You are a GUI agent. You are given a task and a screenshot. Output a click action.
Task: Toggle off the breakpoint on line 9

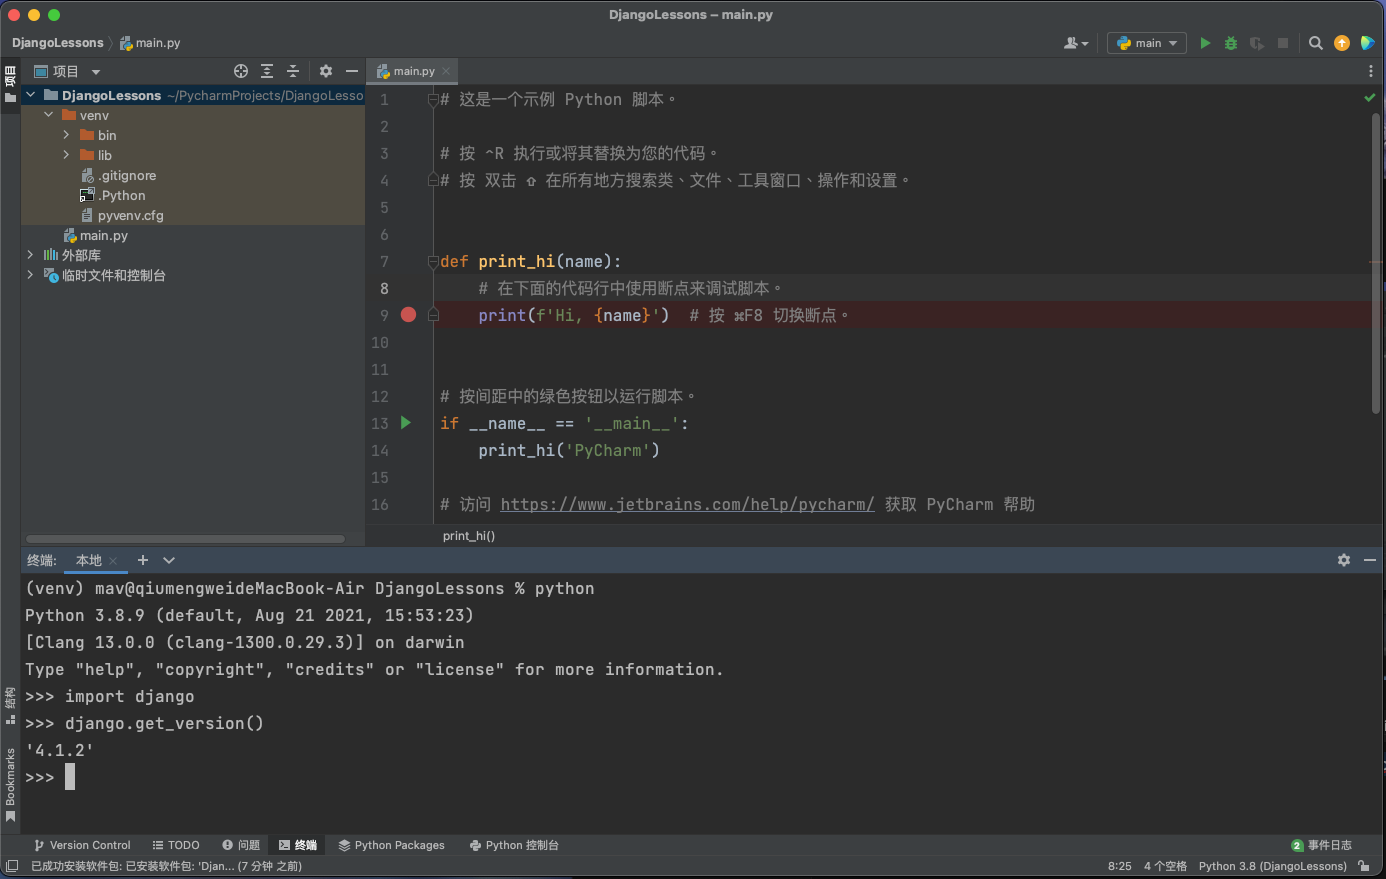click(408, 315)
